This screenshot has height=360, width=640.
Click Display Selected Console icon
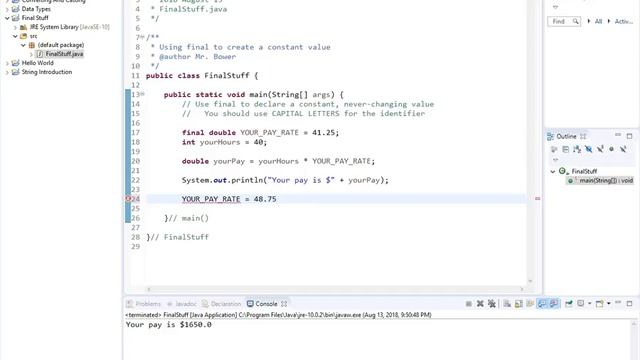(580, 304)
